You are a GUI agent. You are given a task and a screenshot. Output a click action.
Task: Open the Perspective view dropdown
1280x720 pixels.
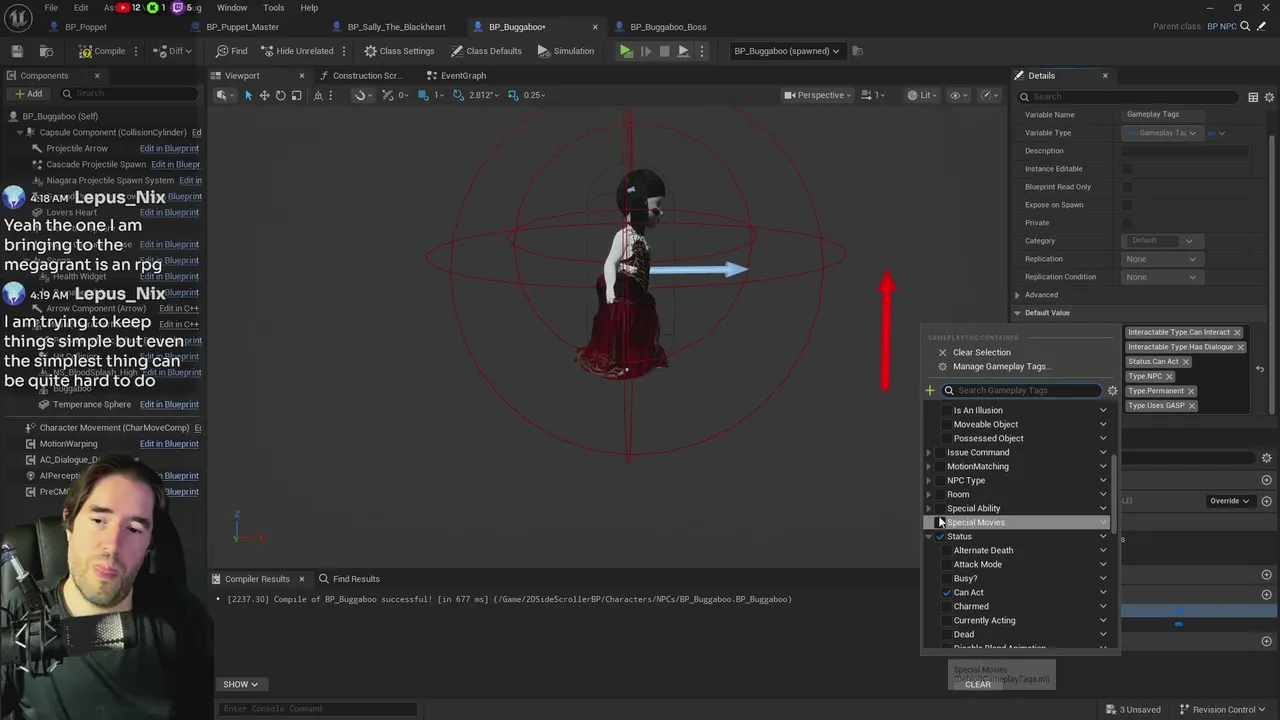point(817,95)
